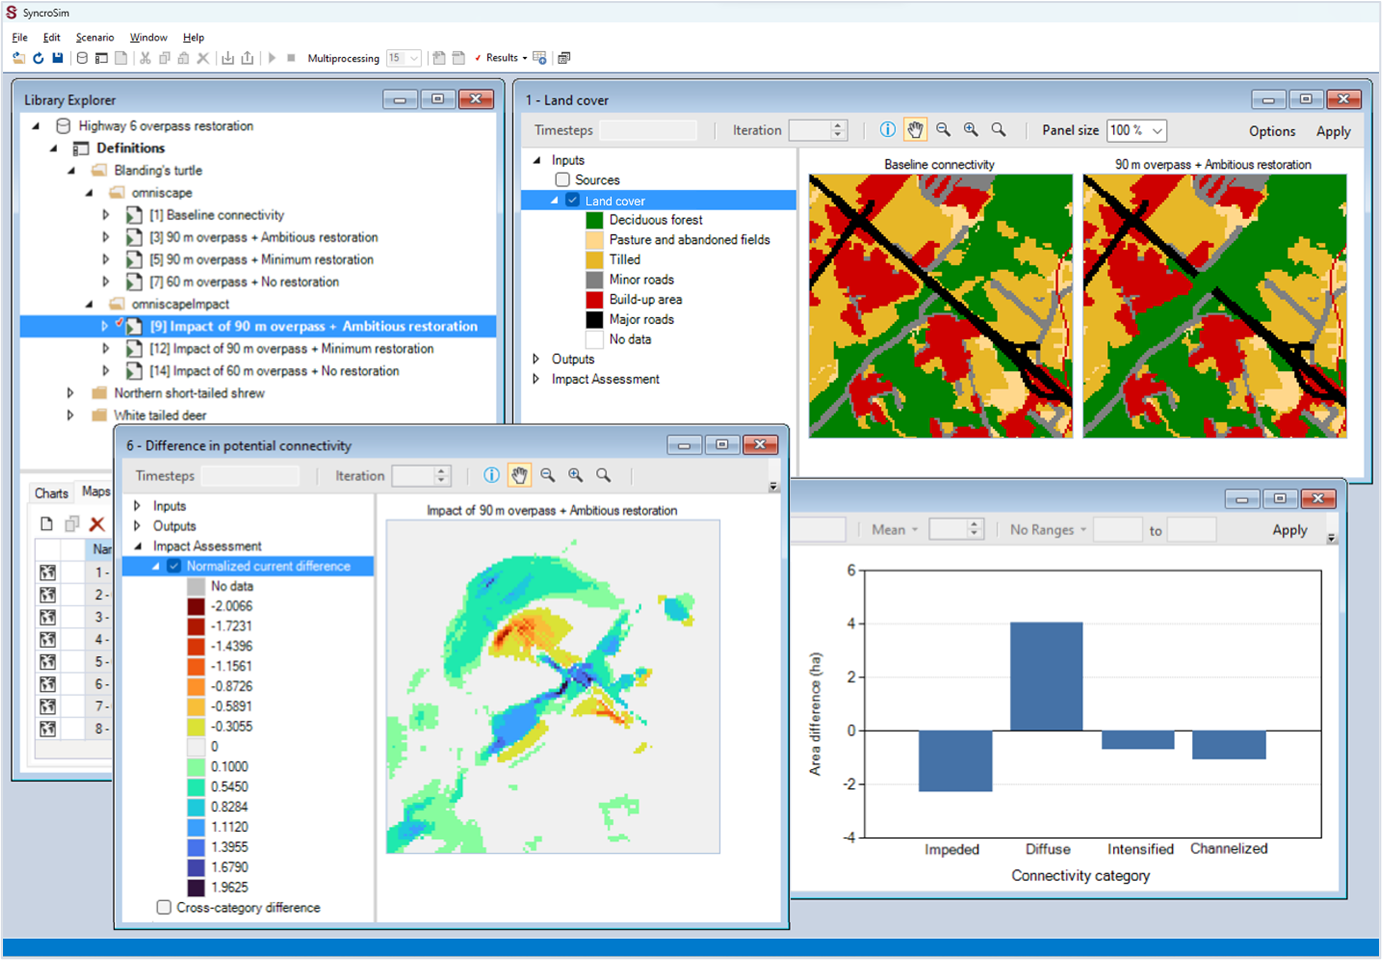Select the pan hand tool in Land cover window

915,130
